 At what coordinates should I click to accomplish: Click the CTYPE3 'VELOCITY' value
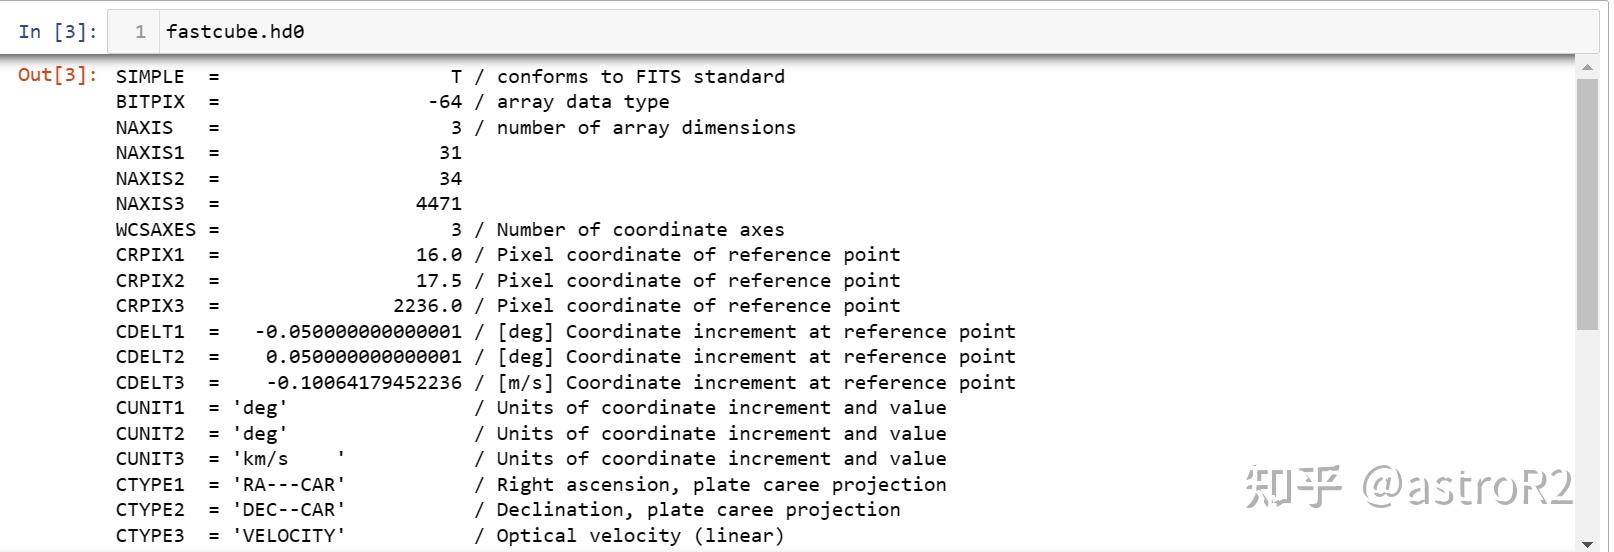(x=289, y=536)
